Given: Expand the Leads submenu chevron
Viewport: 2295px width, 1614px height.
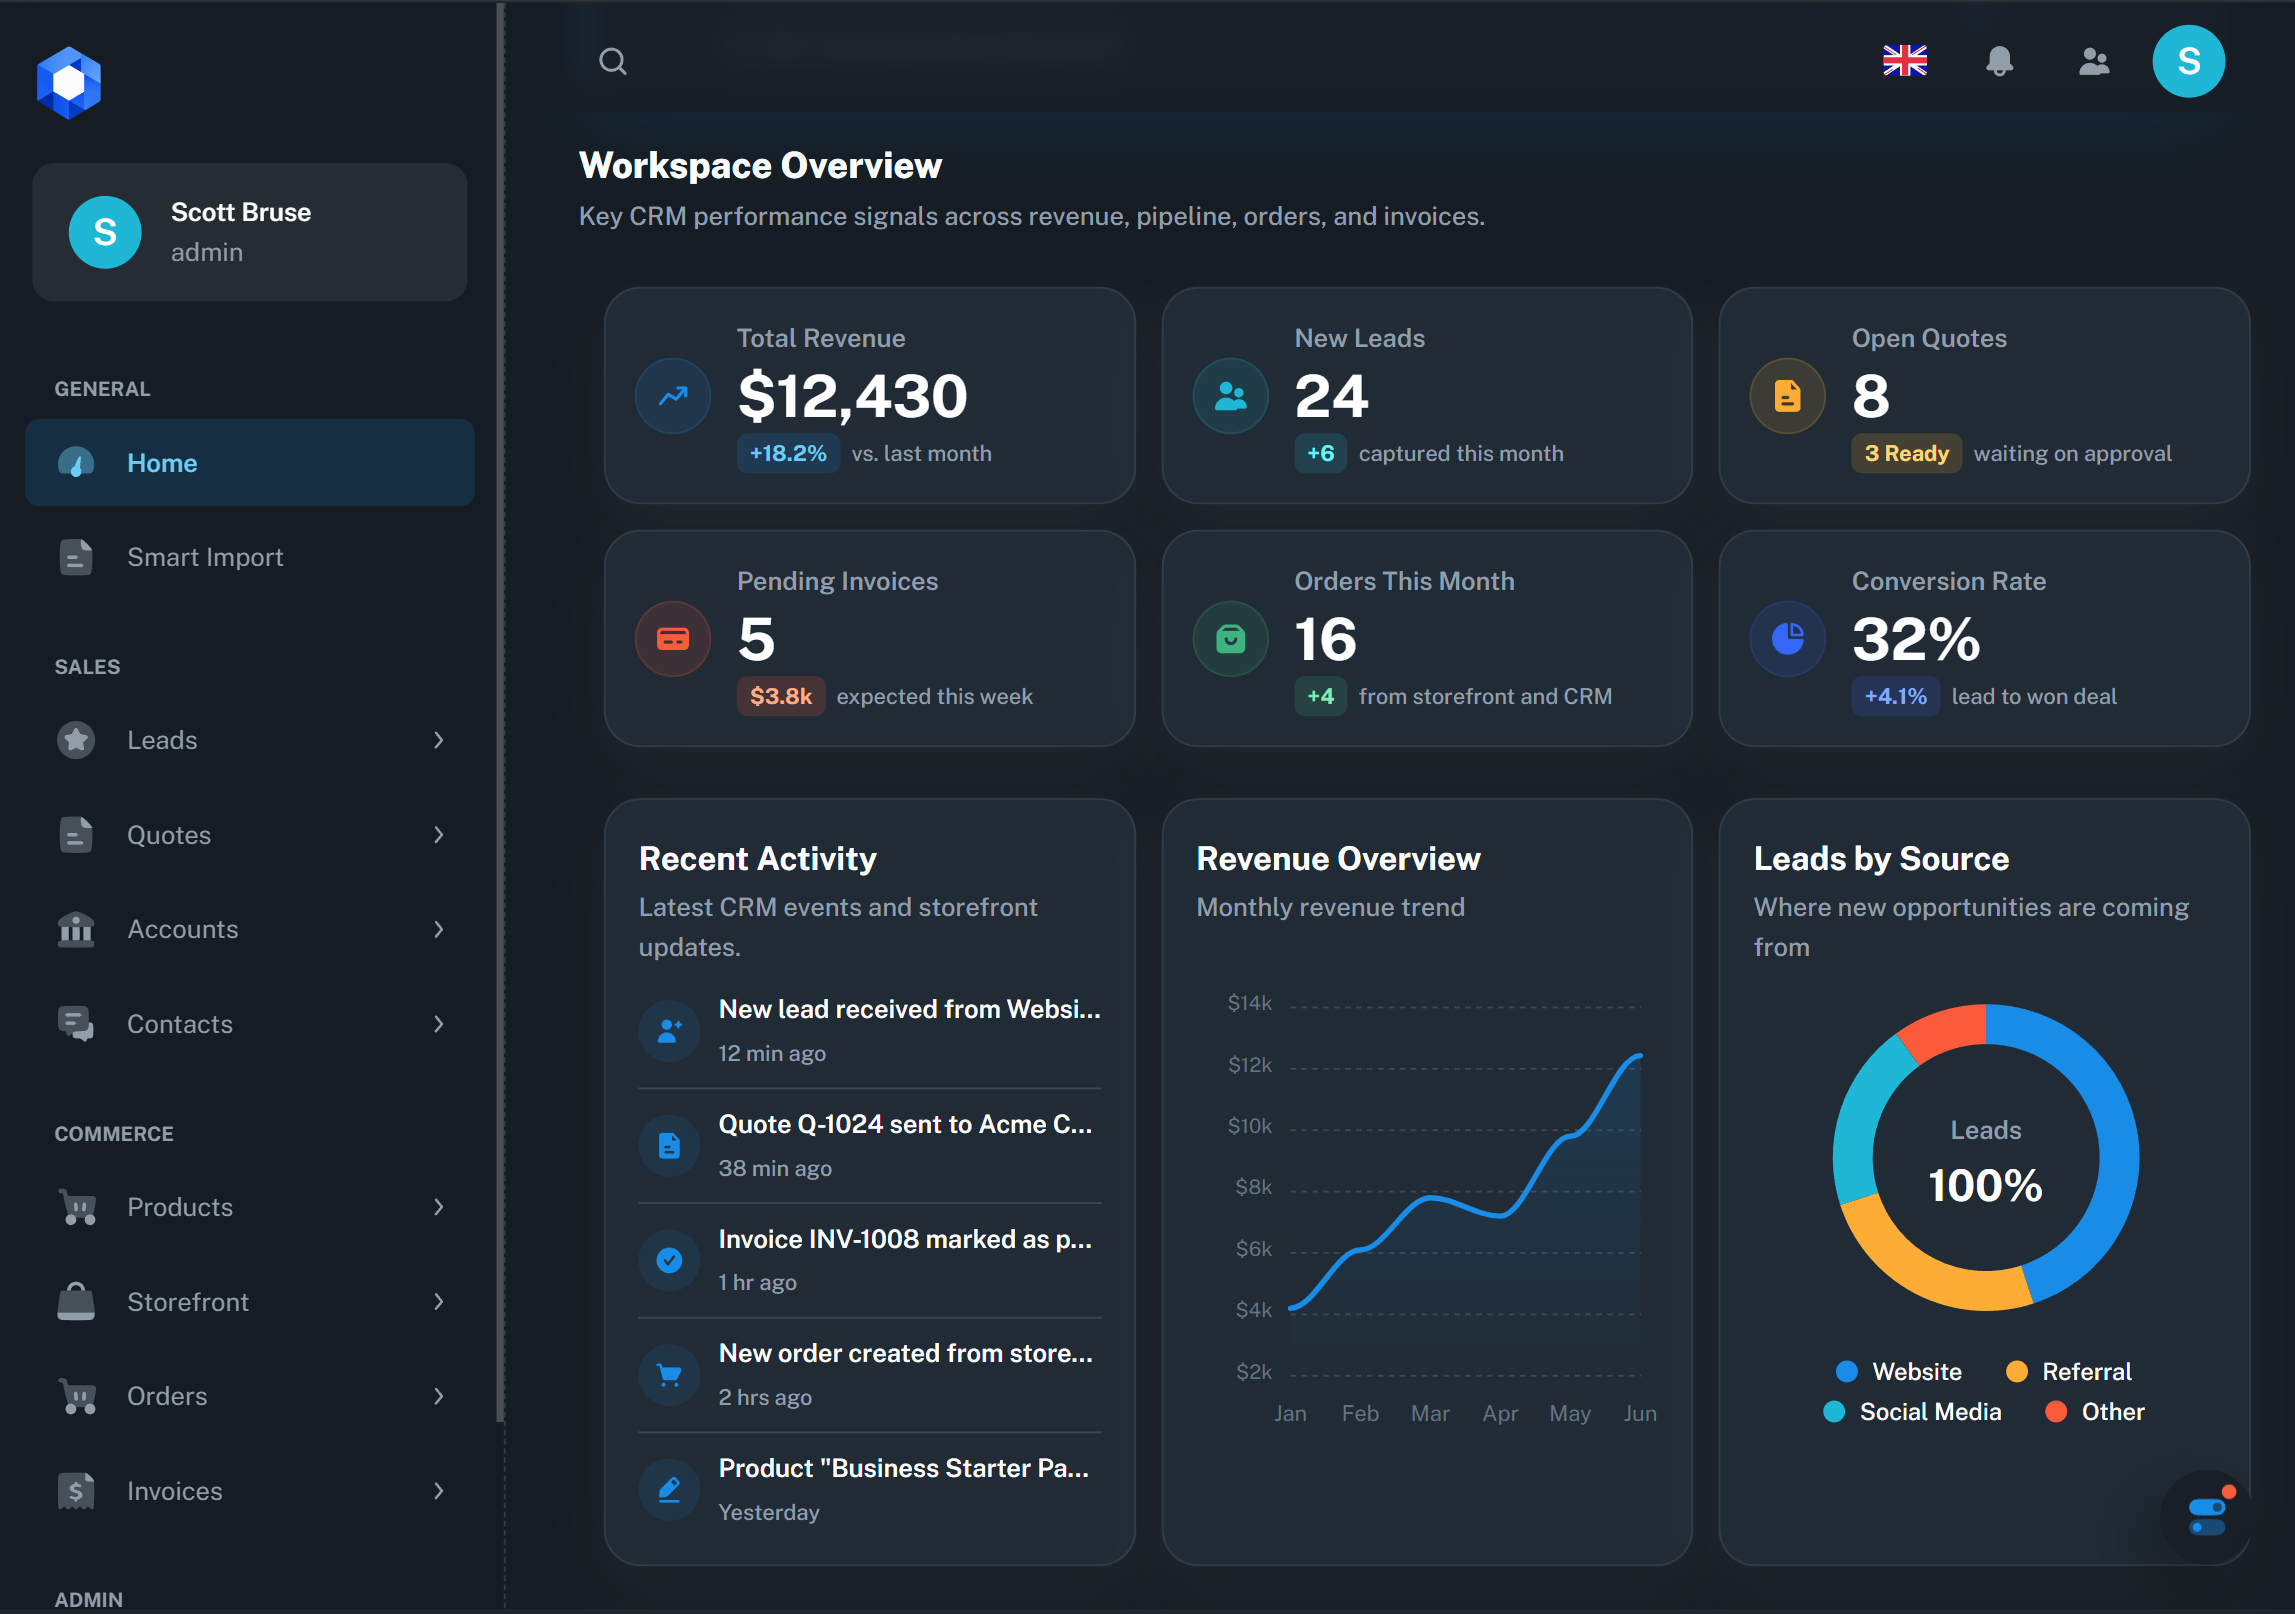Looking at the screenshot, I should [438, 740].
